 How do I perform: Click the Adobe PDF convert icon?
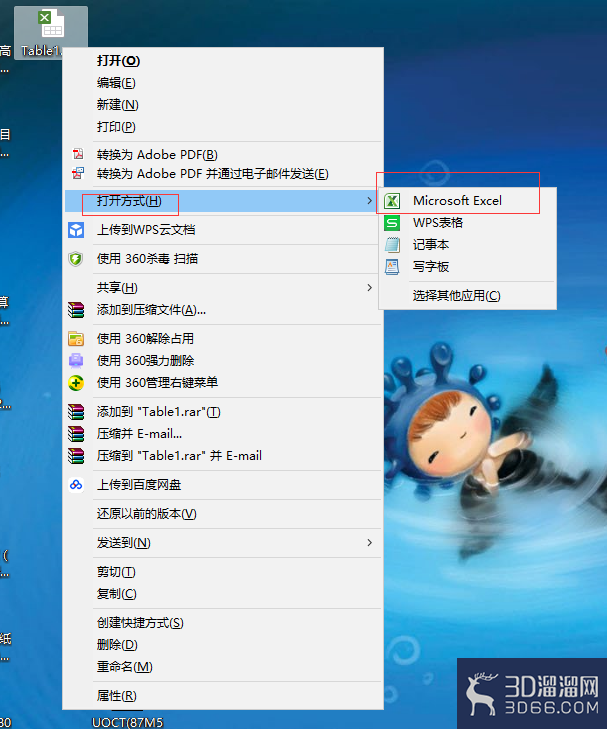tap(78, 154)
